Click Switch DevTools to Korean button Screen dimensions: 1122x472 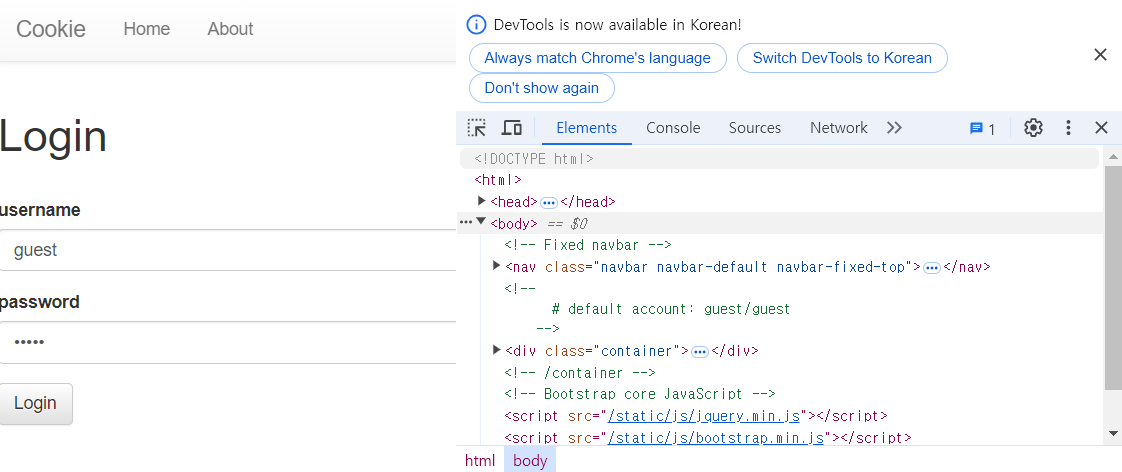(842, 58)
